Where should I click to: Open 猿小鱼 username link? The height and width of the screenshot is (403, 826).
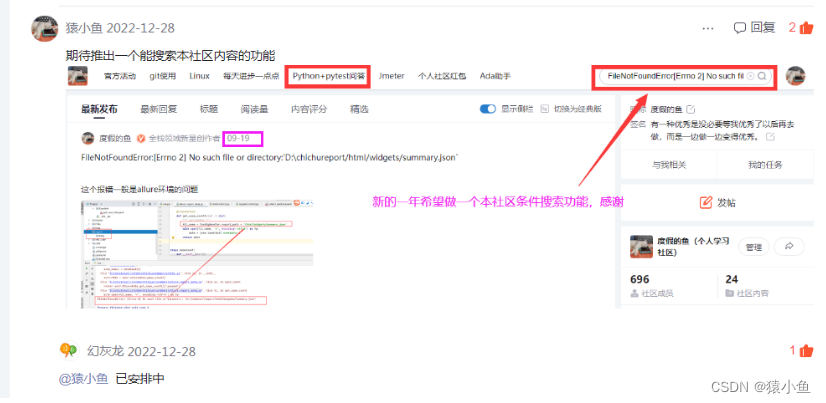pyautogui.click(x=83, y=28)
